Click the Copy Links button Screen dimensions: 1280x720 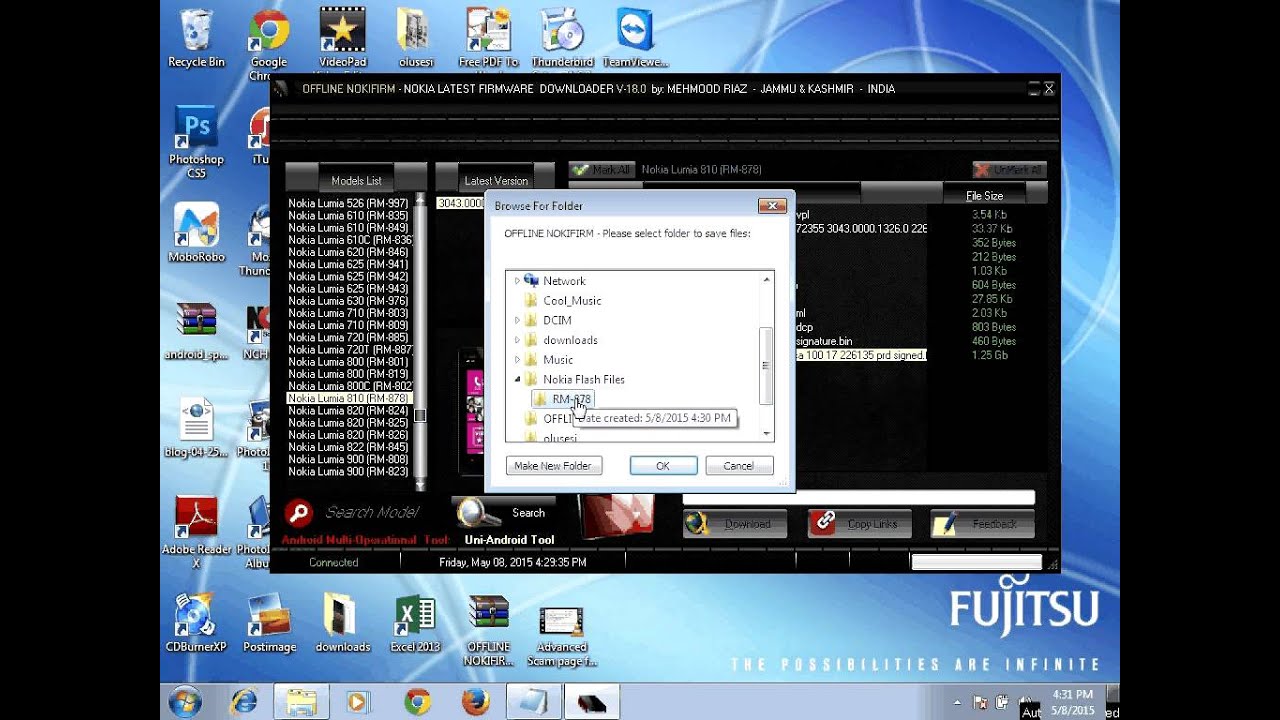click(859, 524)
